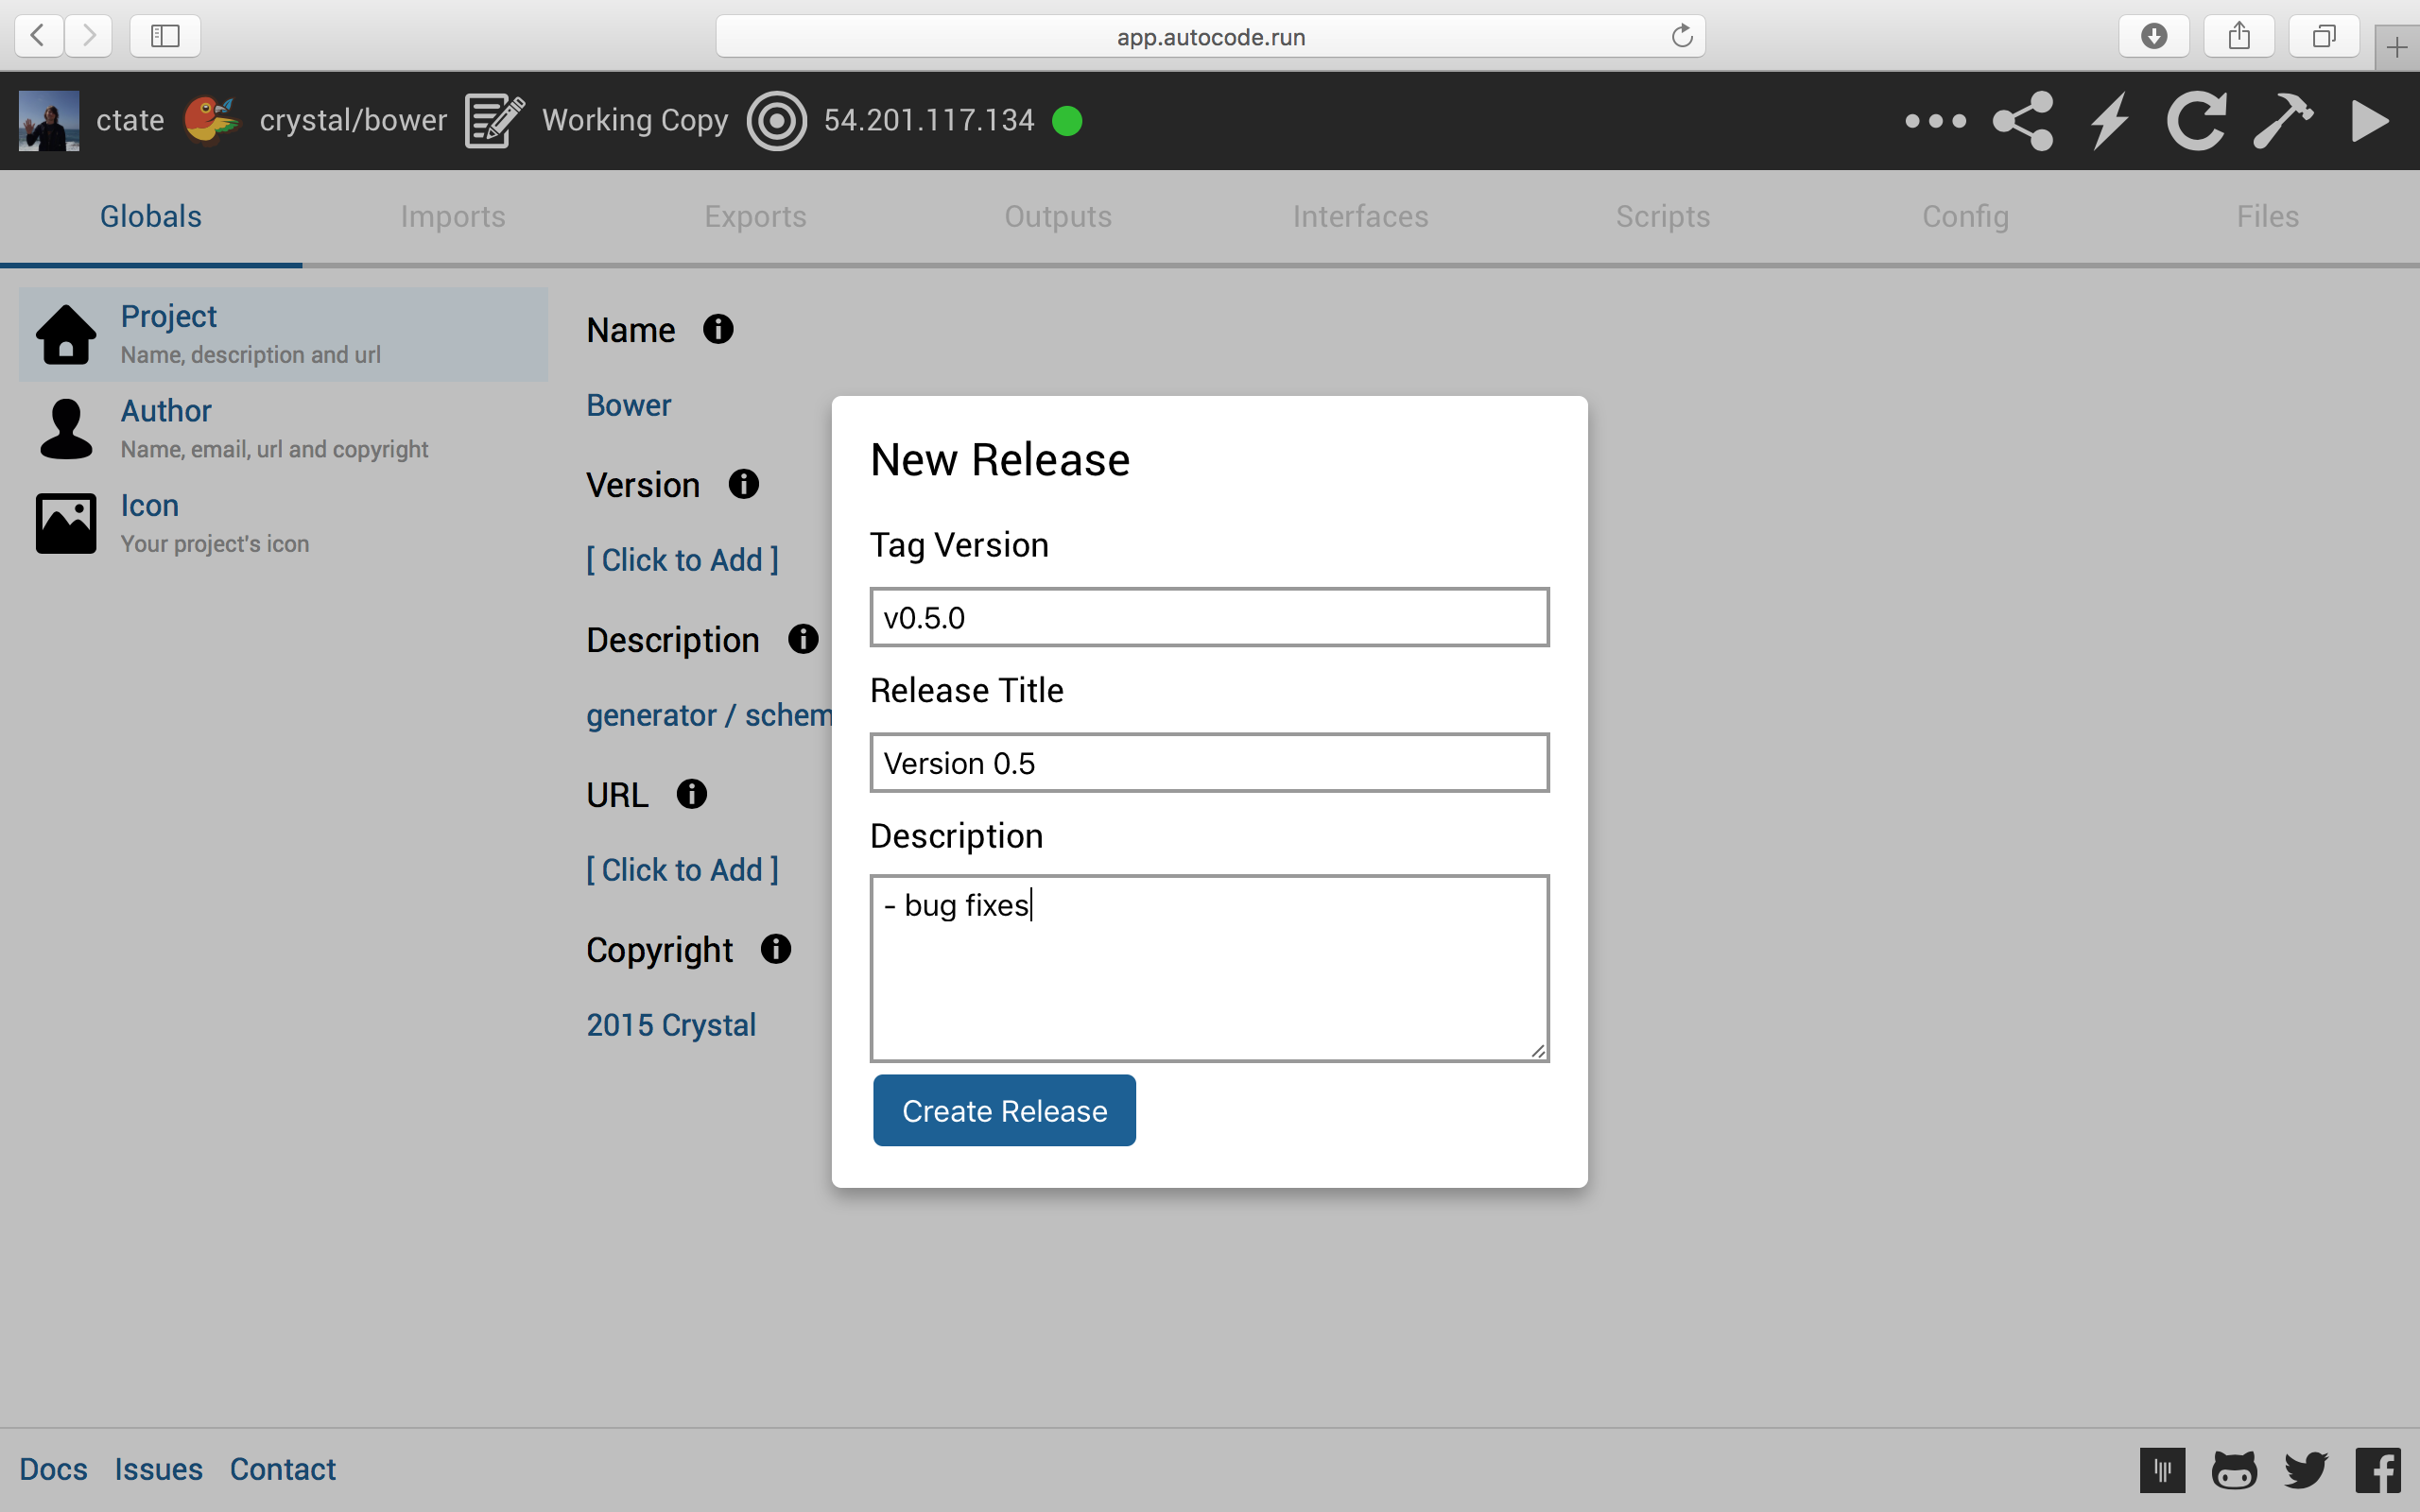This screenshot has width=2420, height=1512.
Task: Click the target icon beside IP address
Action: tap(776, 121)
